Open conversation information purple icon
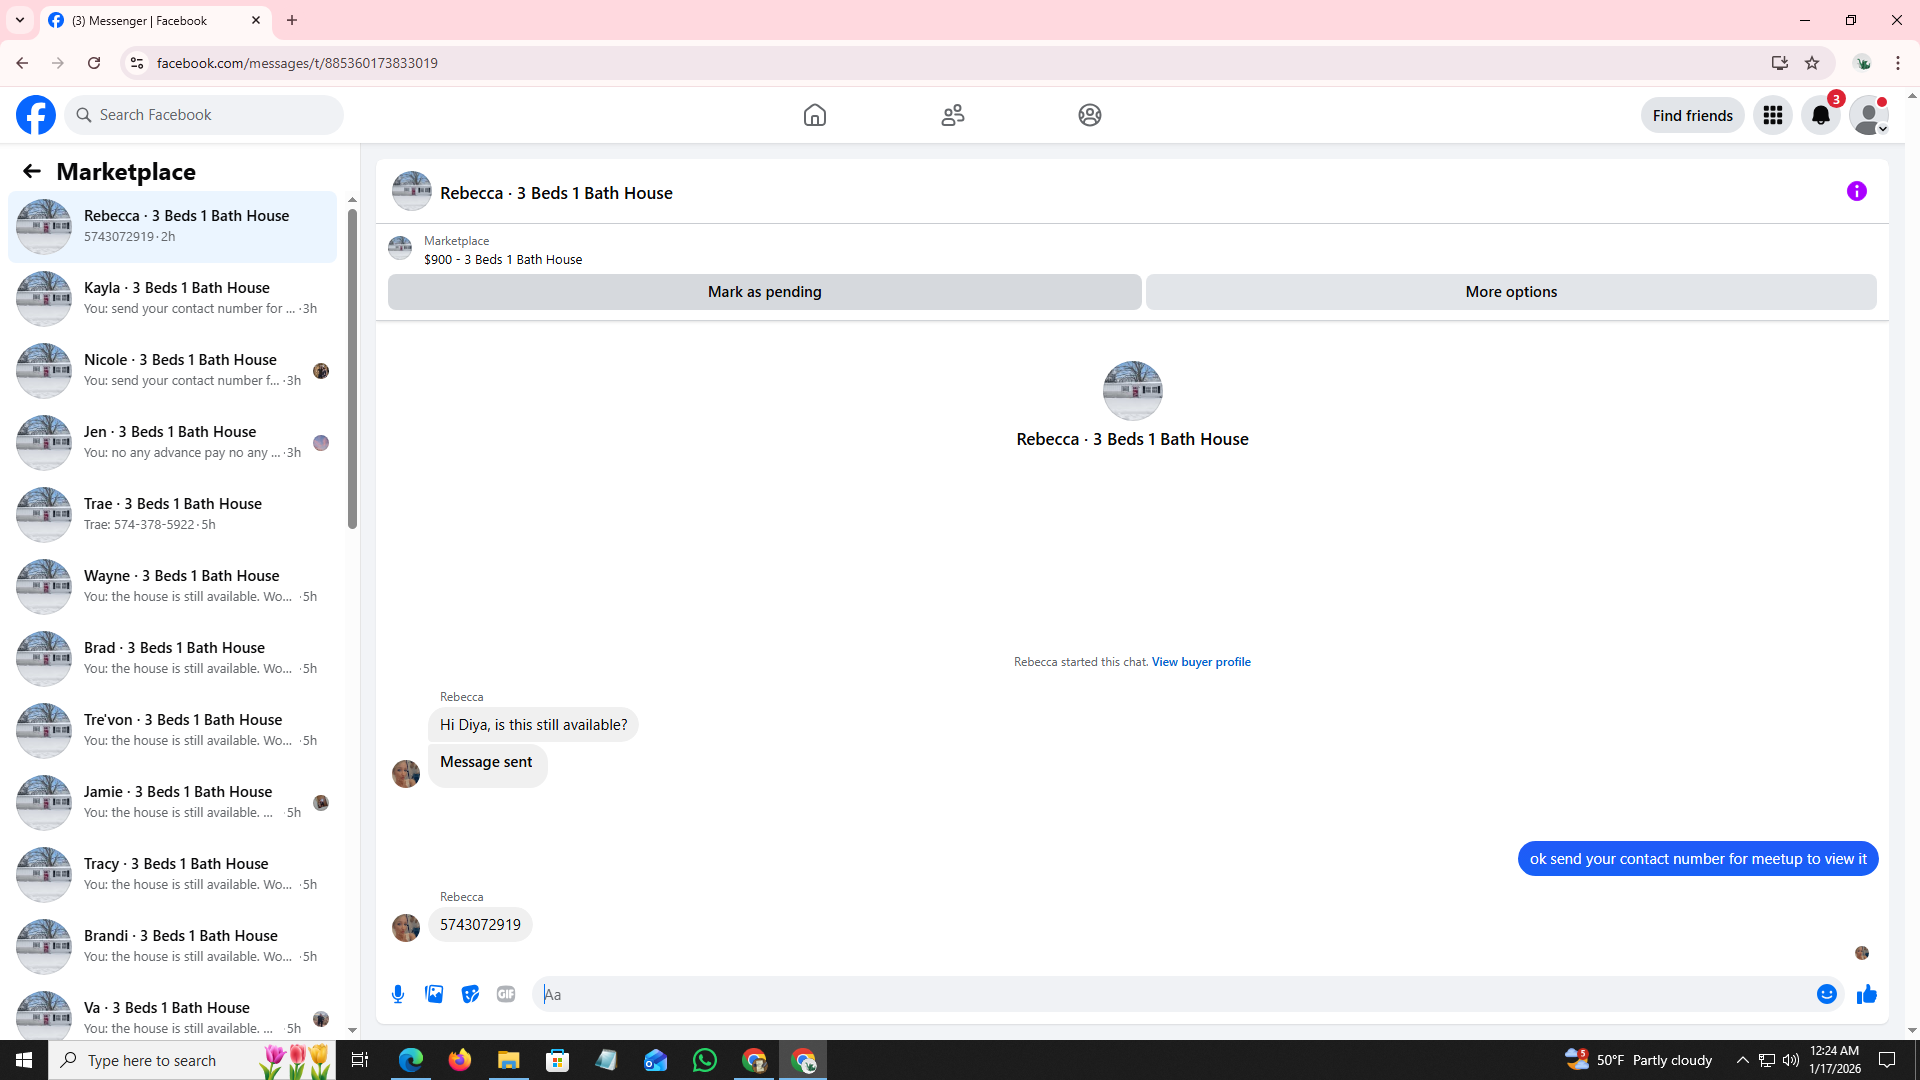 1856,191
